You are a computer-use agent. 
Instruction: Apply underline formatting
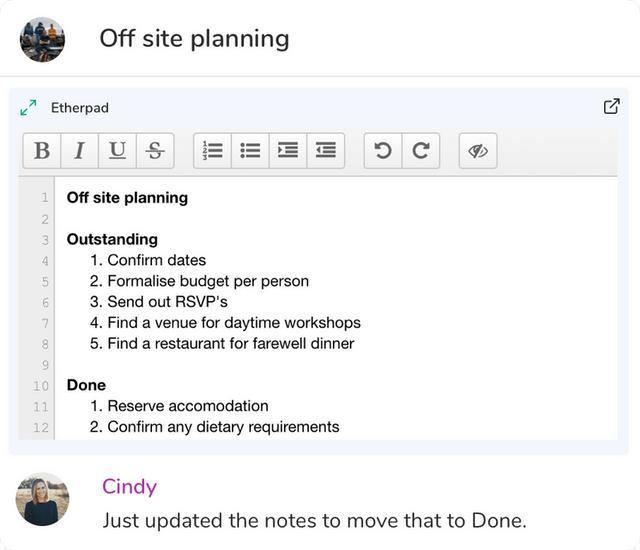pos(117,150)
